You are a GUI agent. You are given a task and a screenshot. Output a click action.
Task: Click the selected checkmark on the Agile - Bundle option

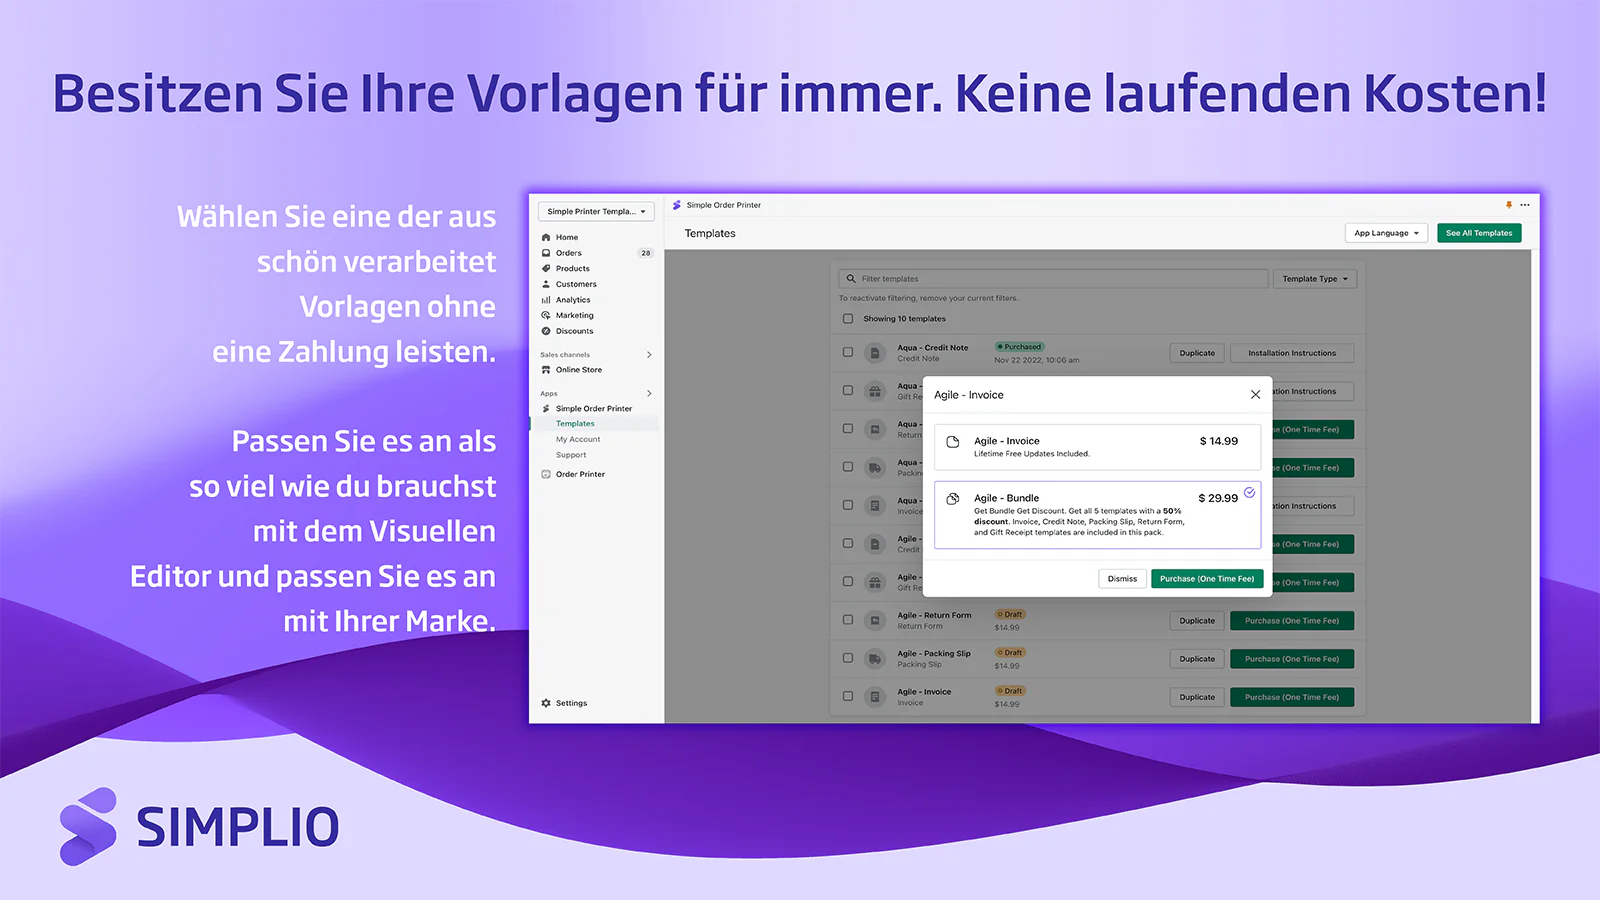point(1250,492)
